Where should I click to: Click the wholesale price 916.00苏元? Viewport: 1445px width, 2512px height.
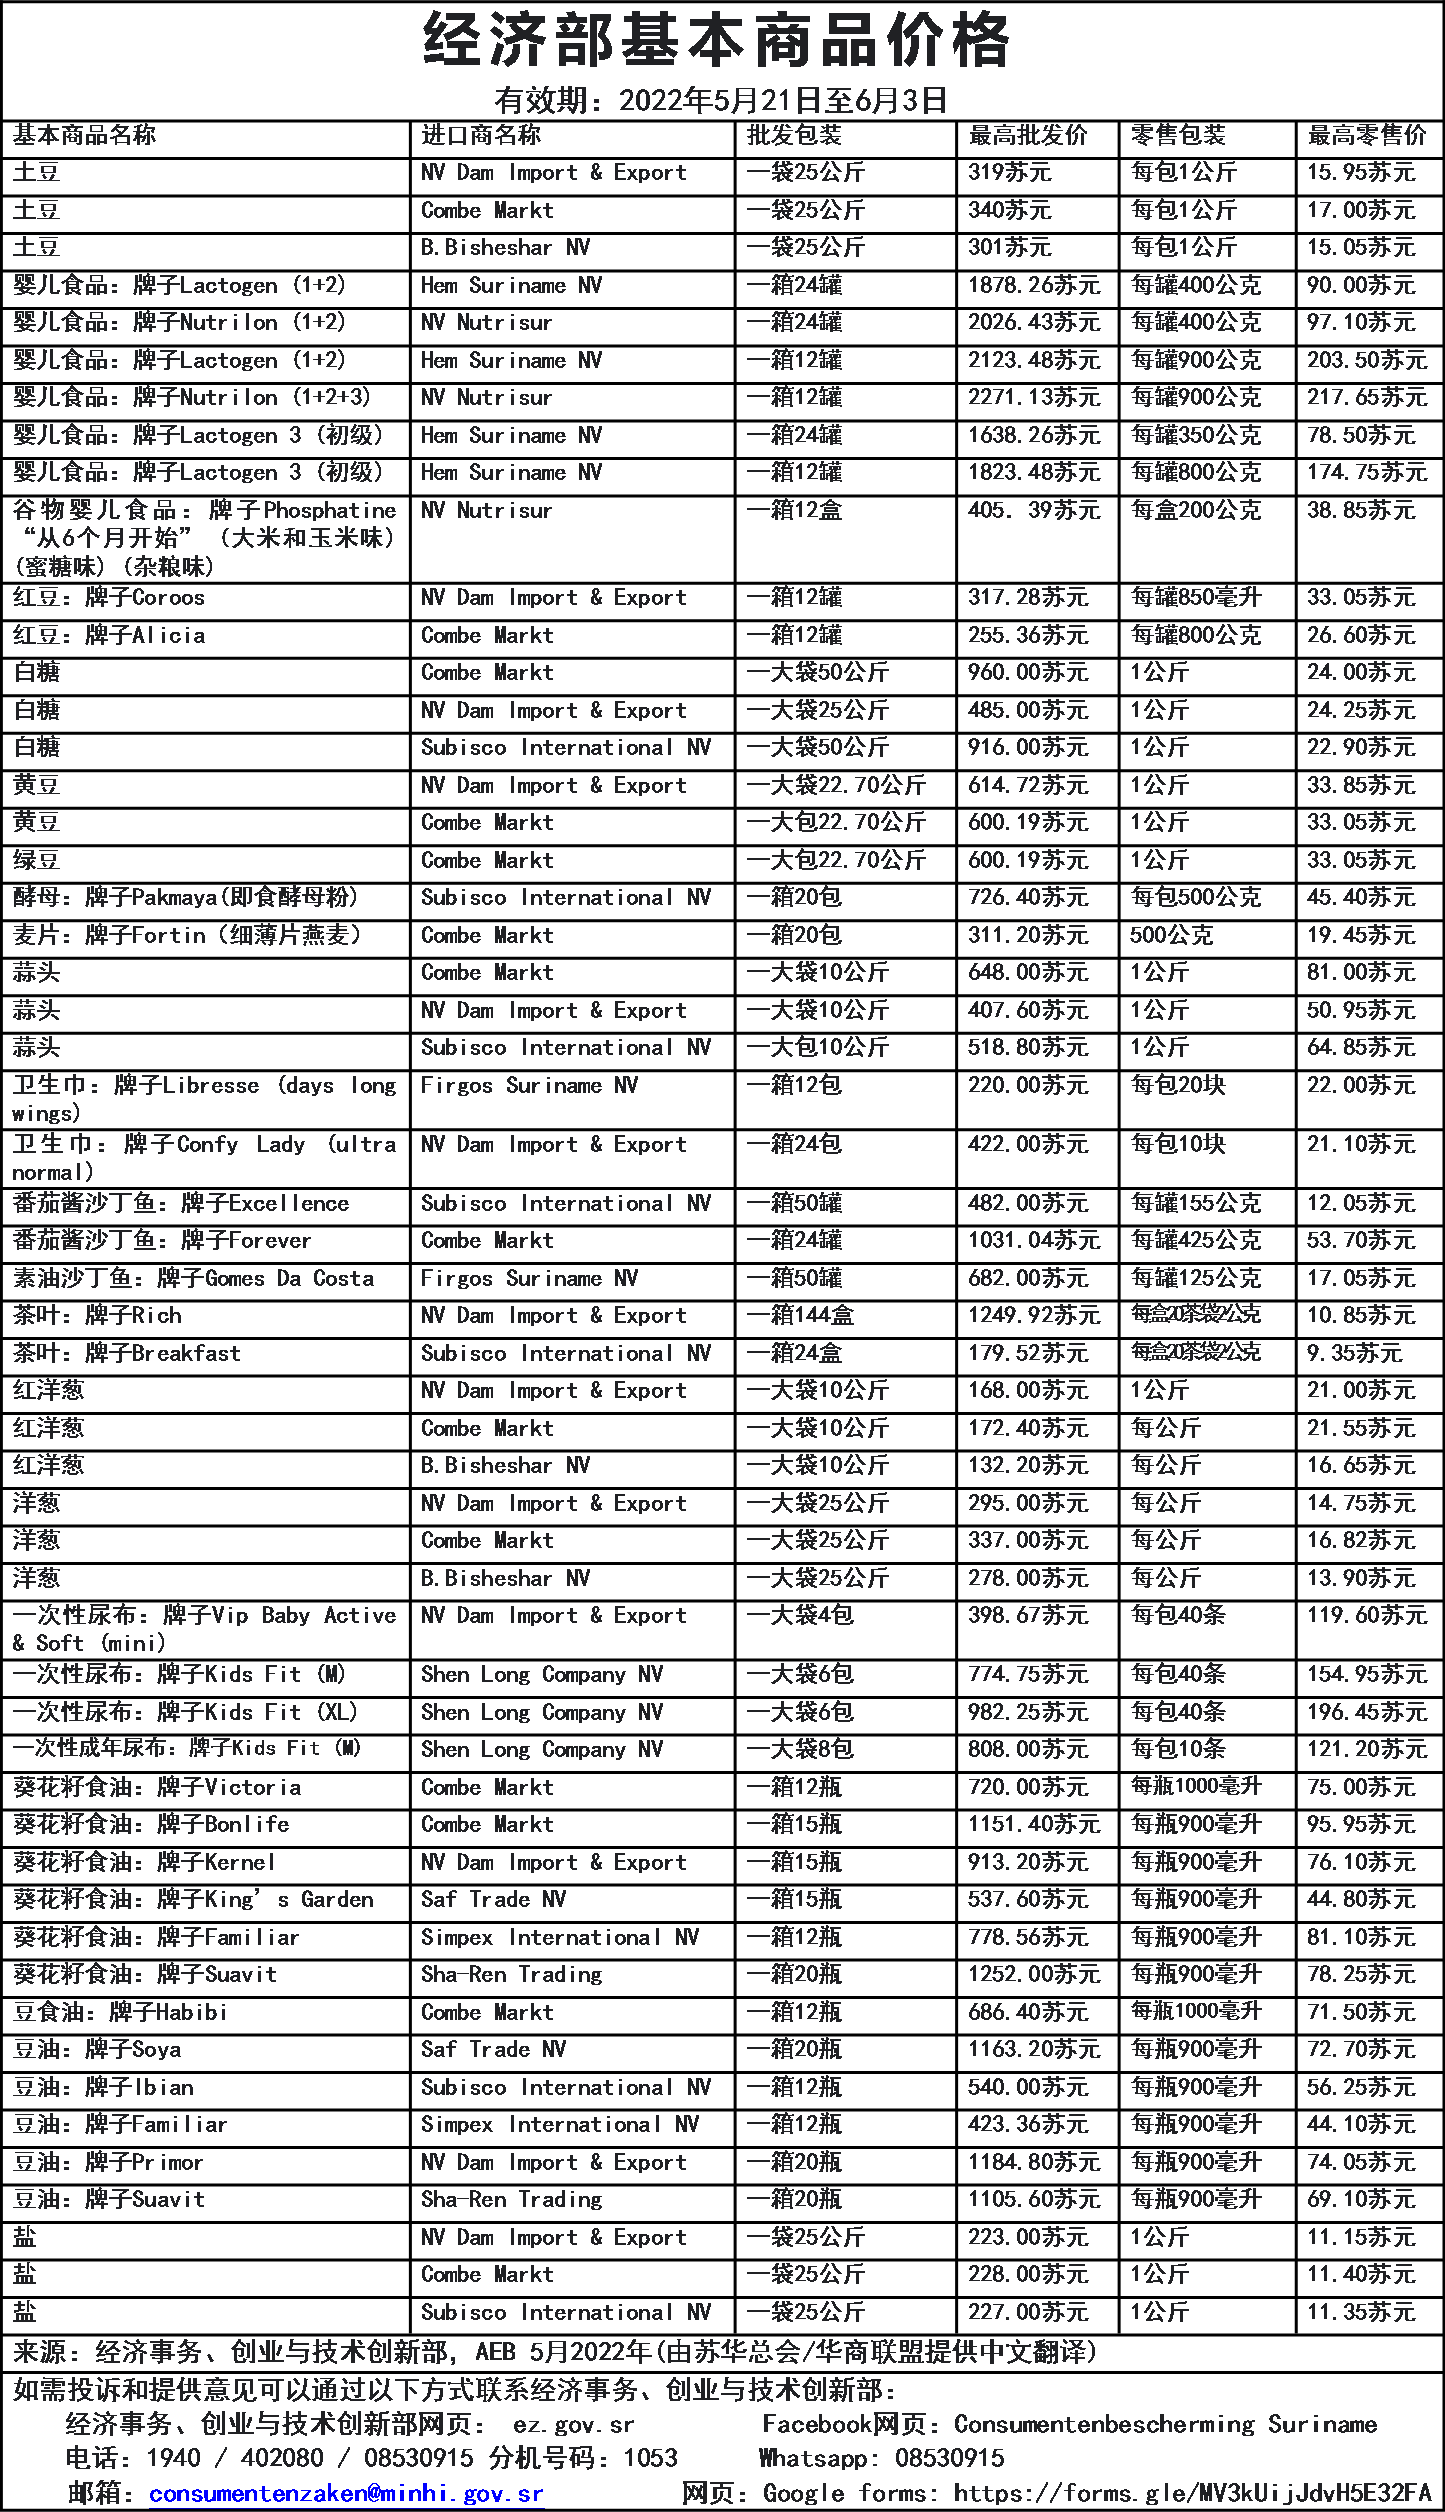pyautogui.click(x=1028, y=747)
